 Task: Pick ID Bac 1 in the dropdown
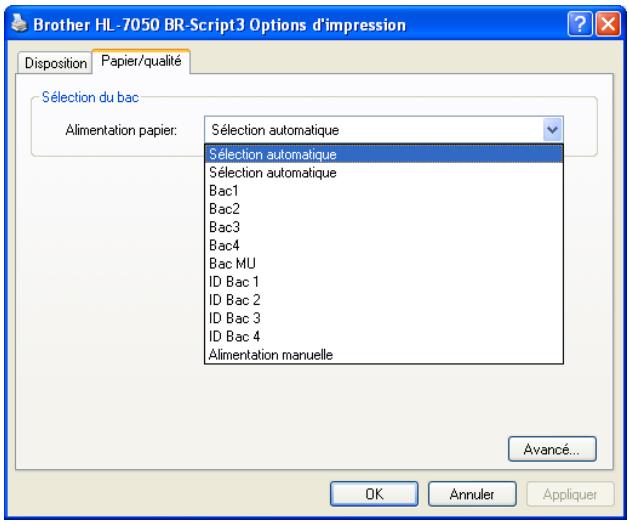click(x=383, y=282)
